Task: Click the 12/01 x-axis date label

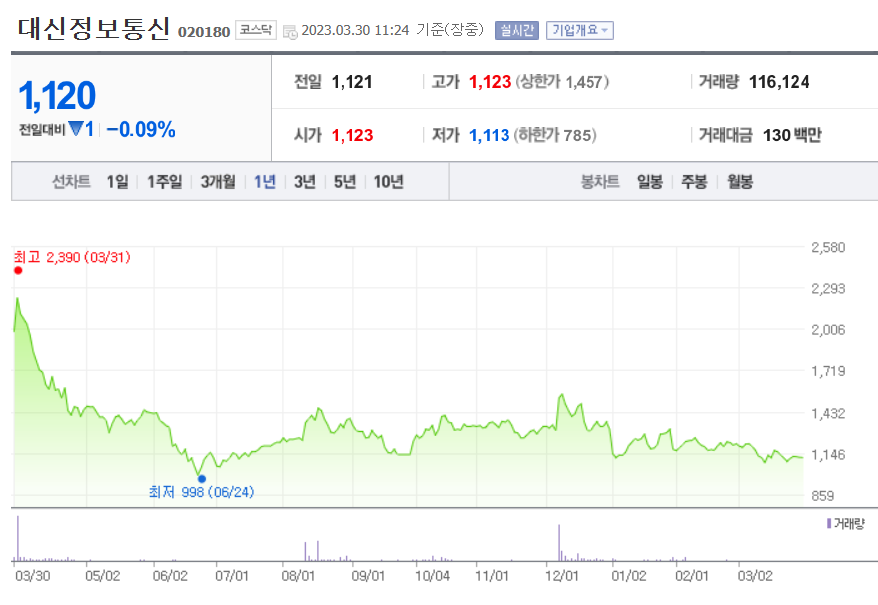Action: [x=562, y=576]
